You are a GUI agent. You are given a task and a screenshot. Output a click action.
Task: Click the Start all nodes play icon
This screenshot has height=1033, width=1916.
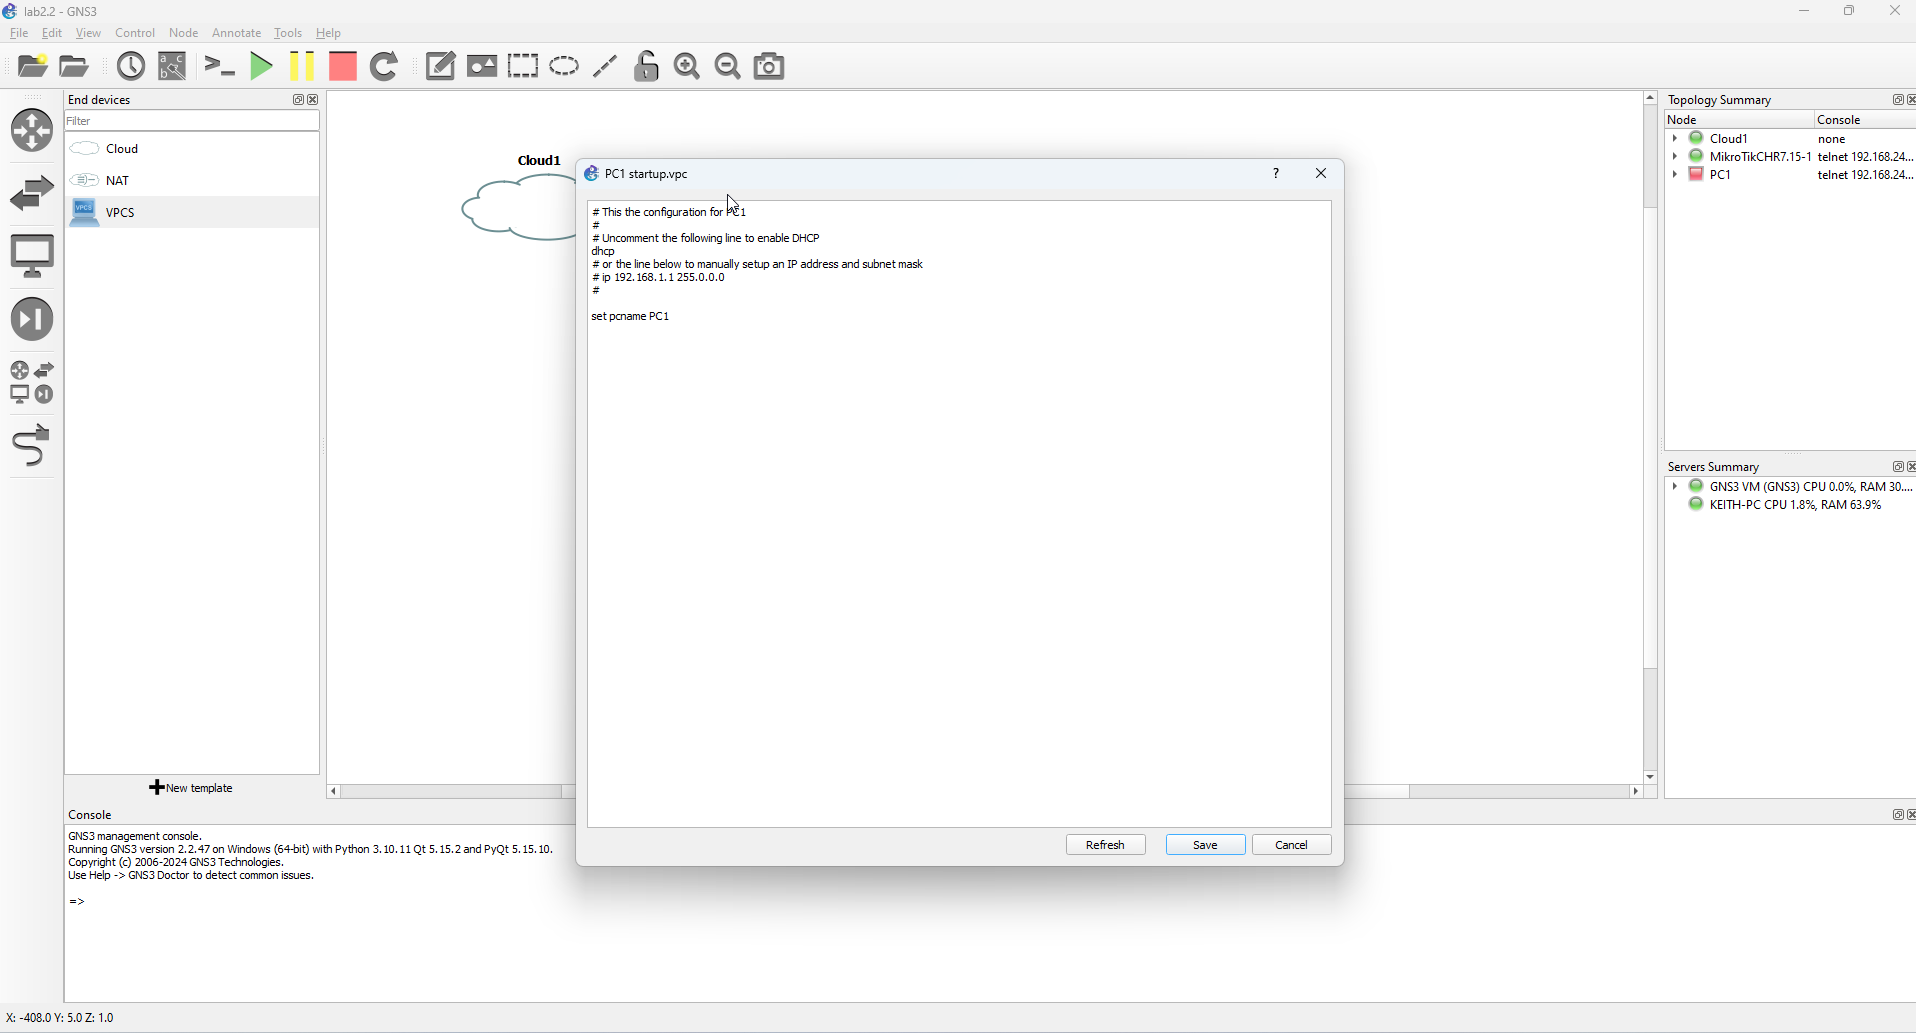(261, 67)
